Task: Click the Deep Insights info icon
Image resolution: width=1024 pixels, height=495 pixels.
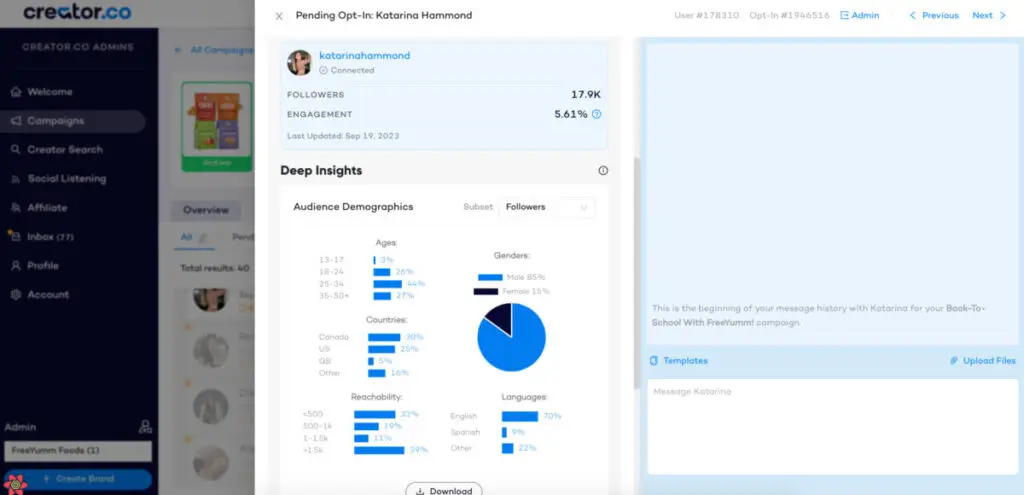Action: click(x=603, y=171)
